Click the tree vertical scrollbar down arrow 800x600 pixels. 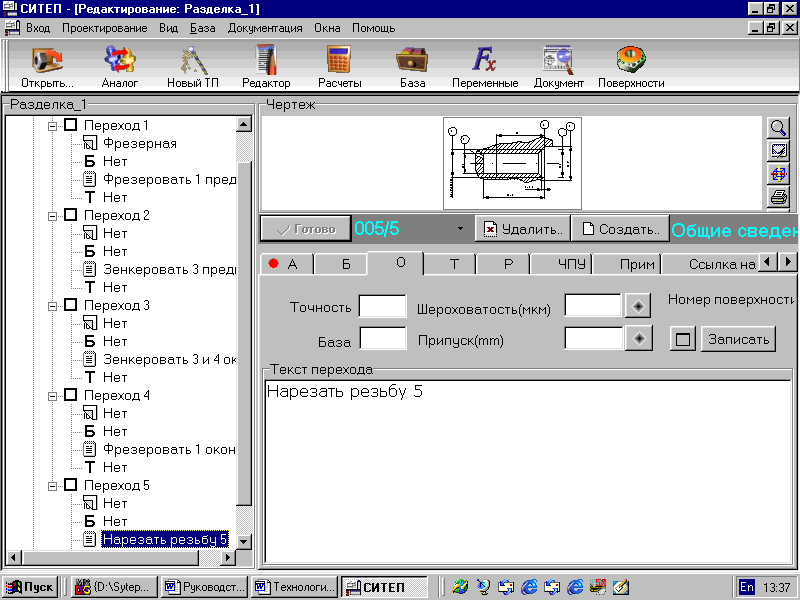(245, 541)
